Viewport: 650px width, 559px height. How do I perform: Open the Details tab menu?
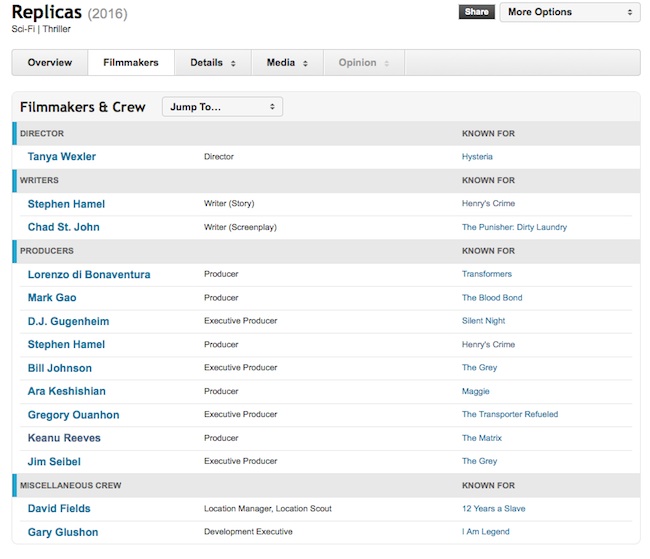pyautogui.click(x=213, y=63)
